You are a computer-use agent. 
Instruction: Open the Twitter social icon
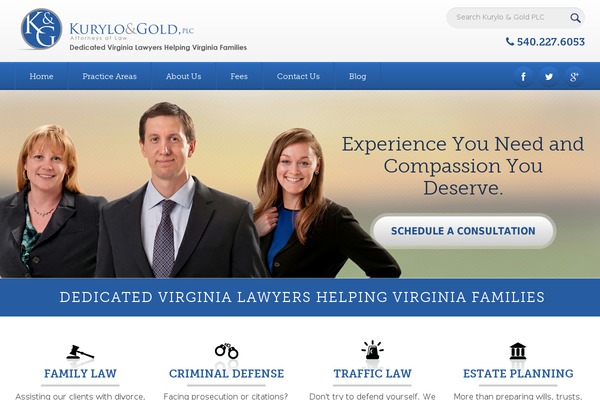[549, 77]
